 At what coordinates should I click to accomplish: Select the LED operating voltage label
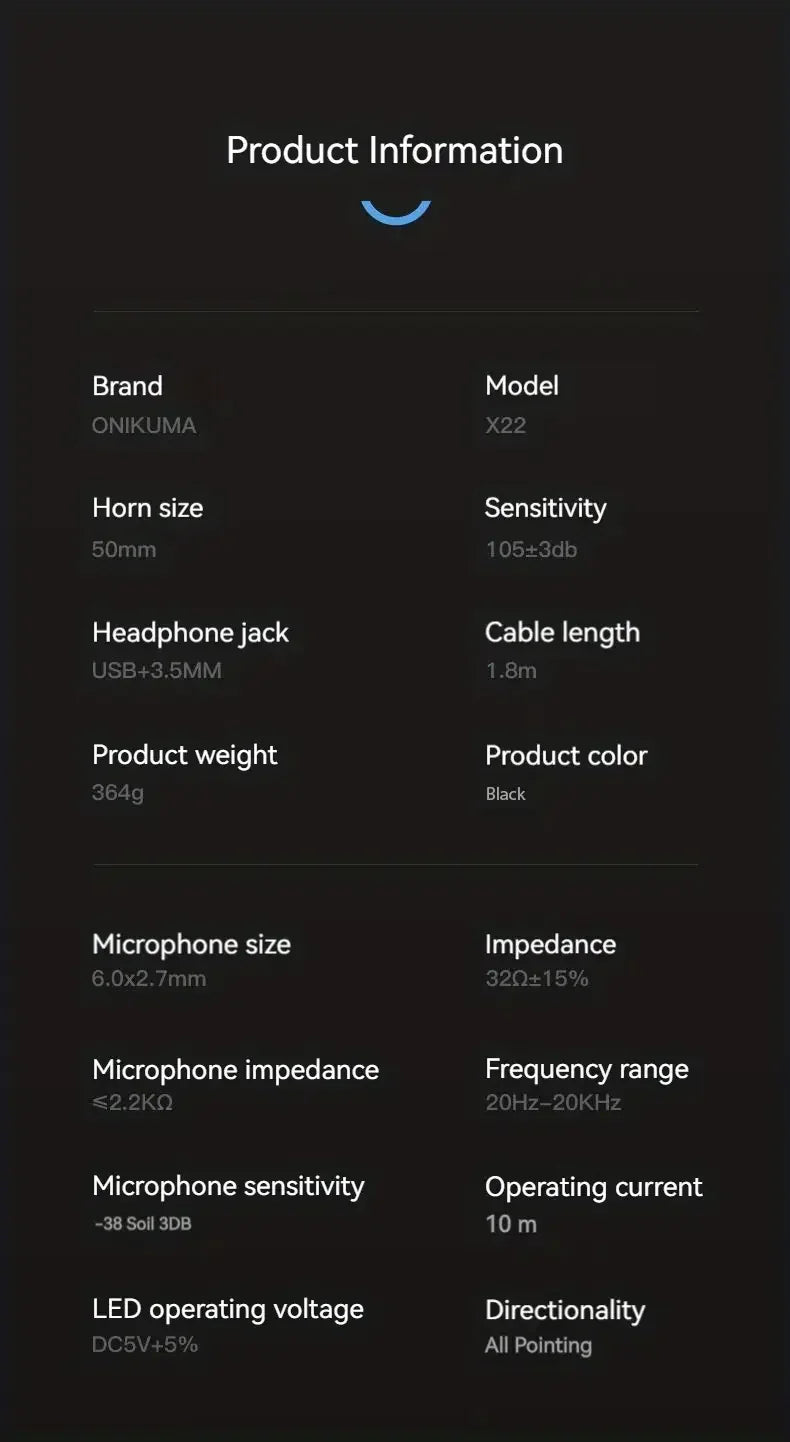[x=228, y=1309]
